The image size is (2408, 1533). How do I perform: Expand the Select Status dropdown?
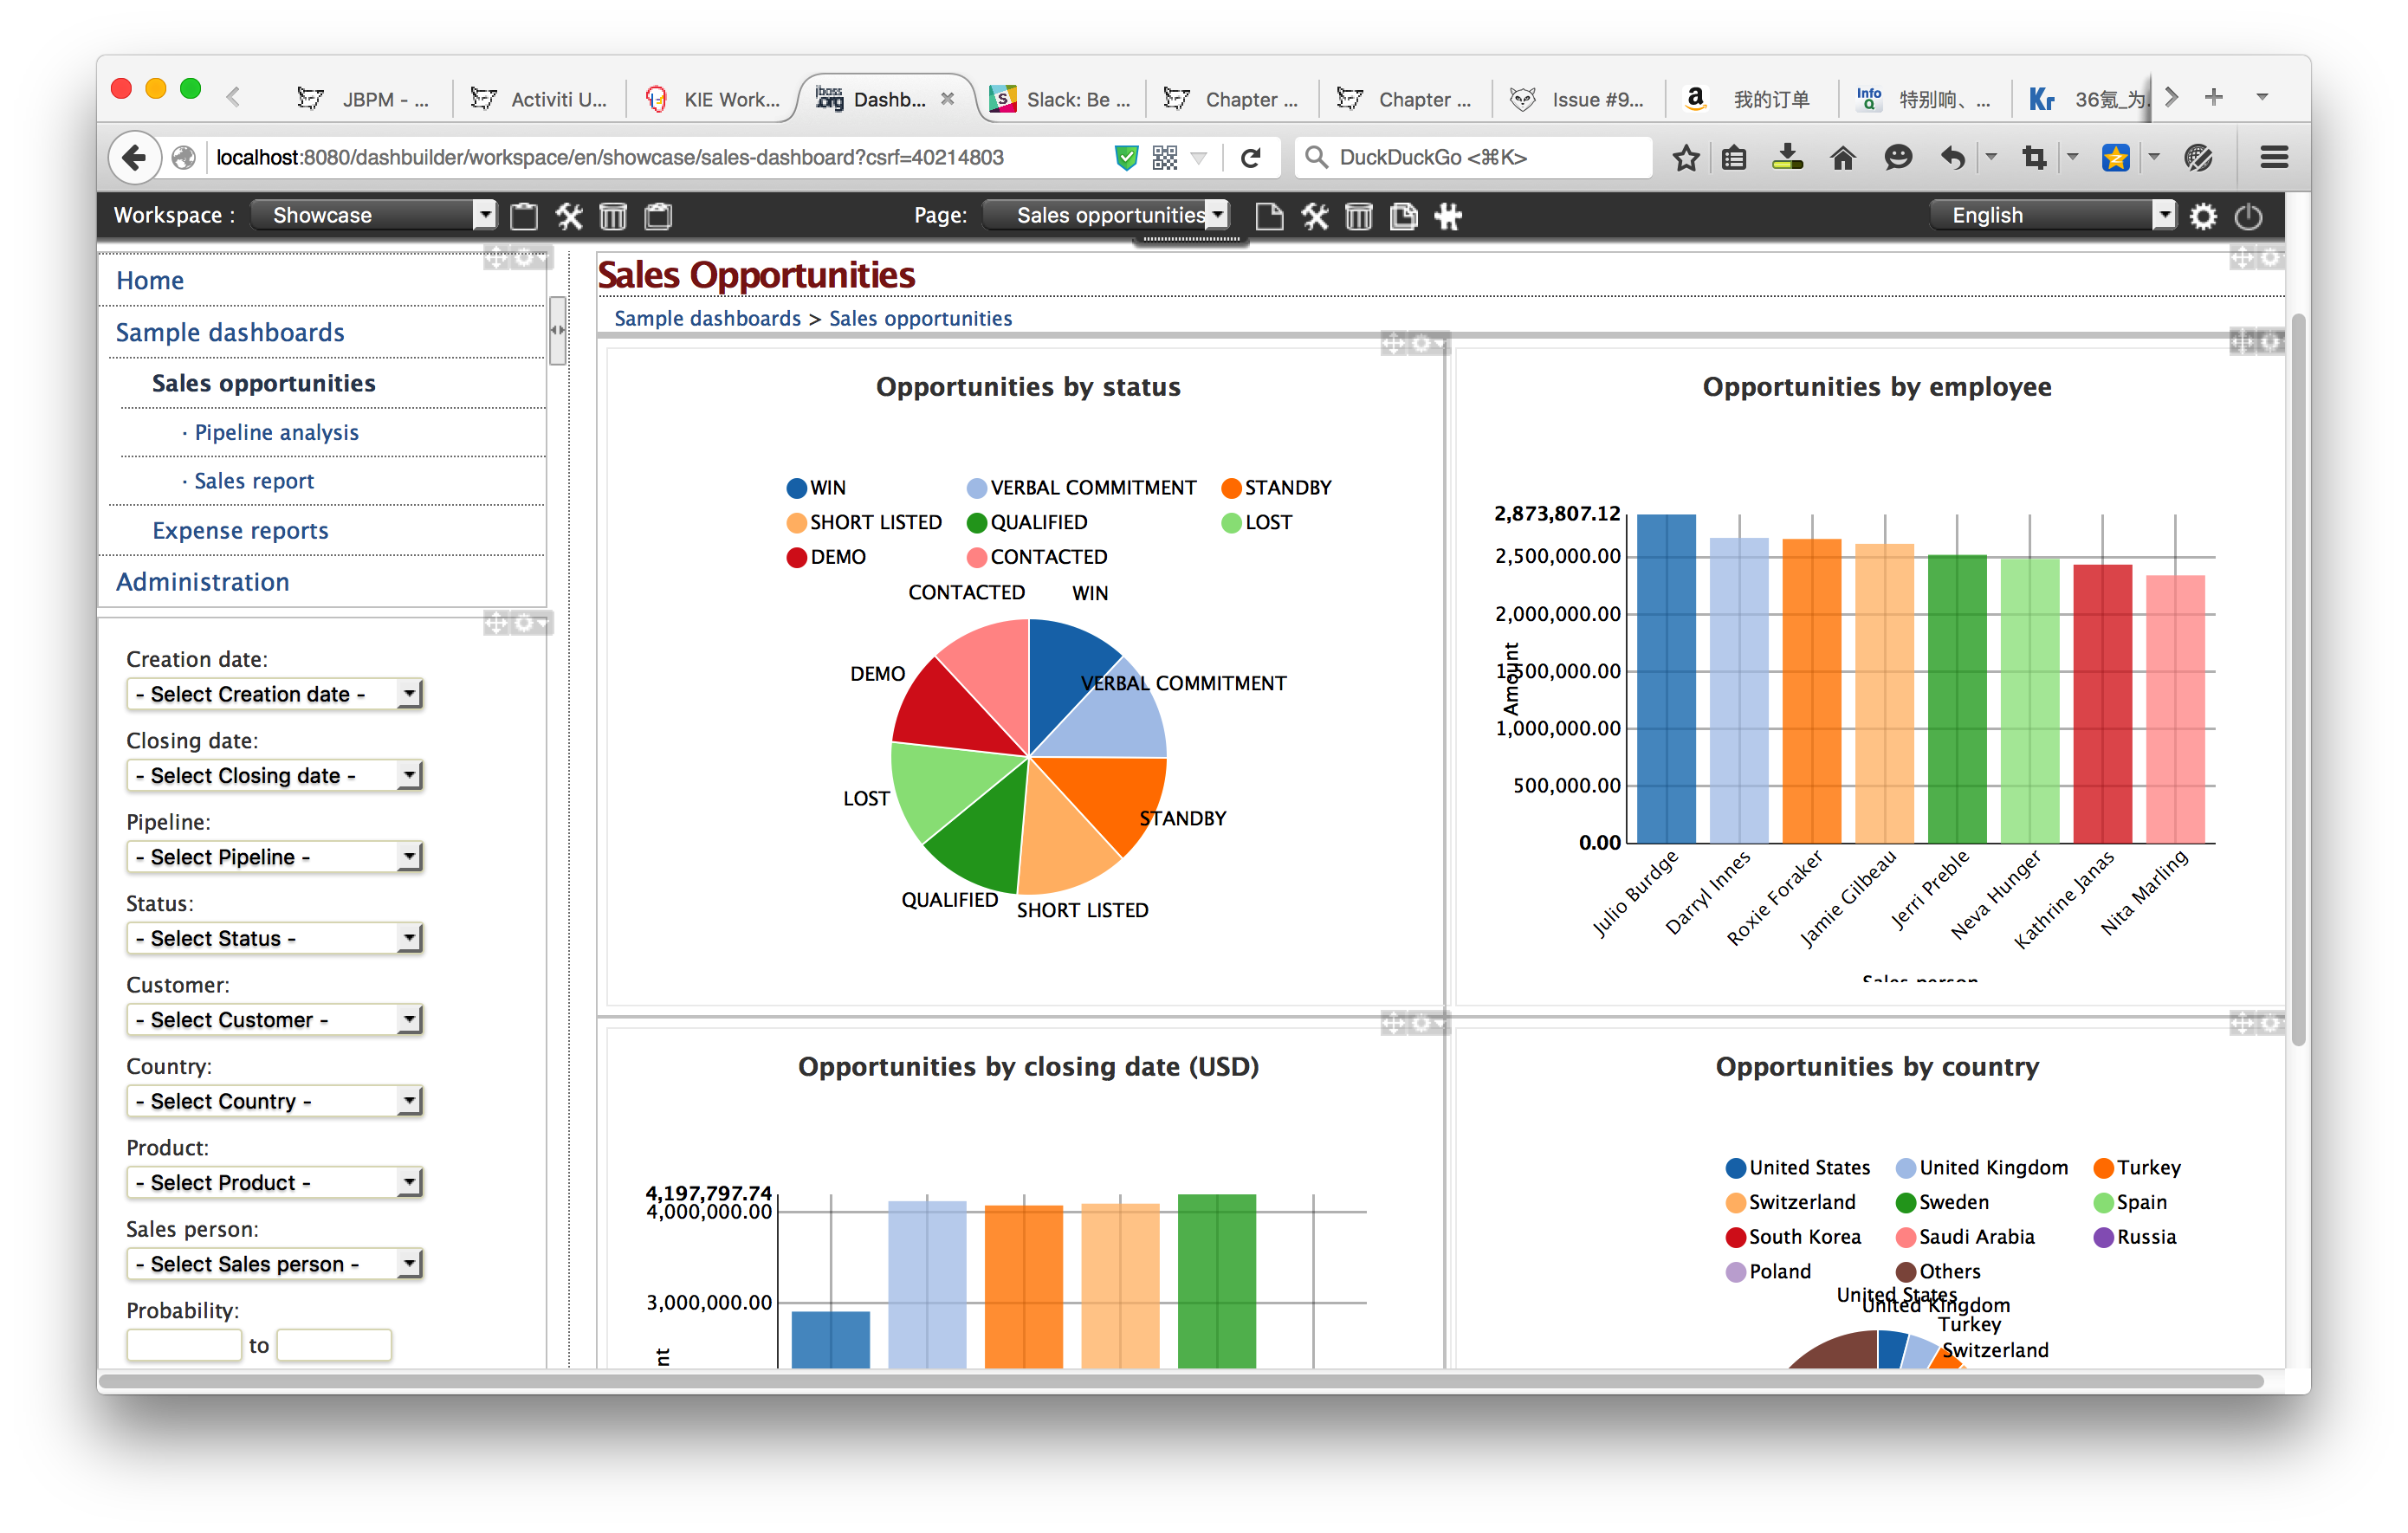click(x=275, y=938)
